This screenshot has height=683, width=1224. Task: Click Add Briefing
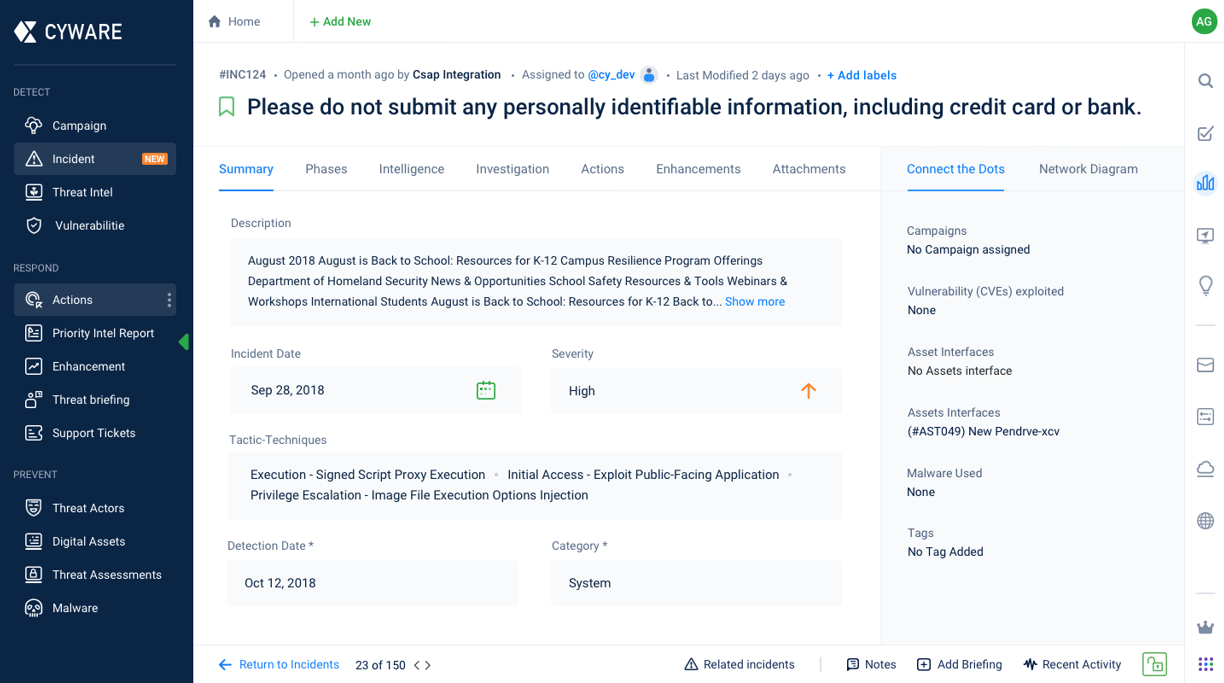click(959, 665)
